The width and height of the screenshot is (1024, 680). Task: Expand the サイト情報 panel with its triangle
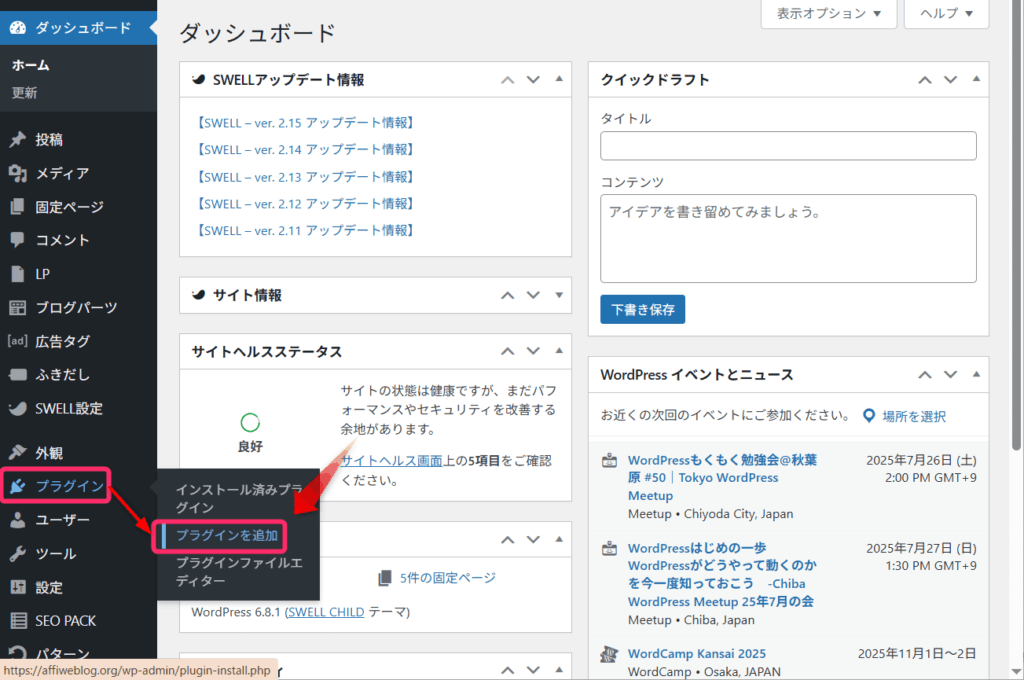[559, 295]
